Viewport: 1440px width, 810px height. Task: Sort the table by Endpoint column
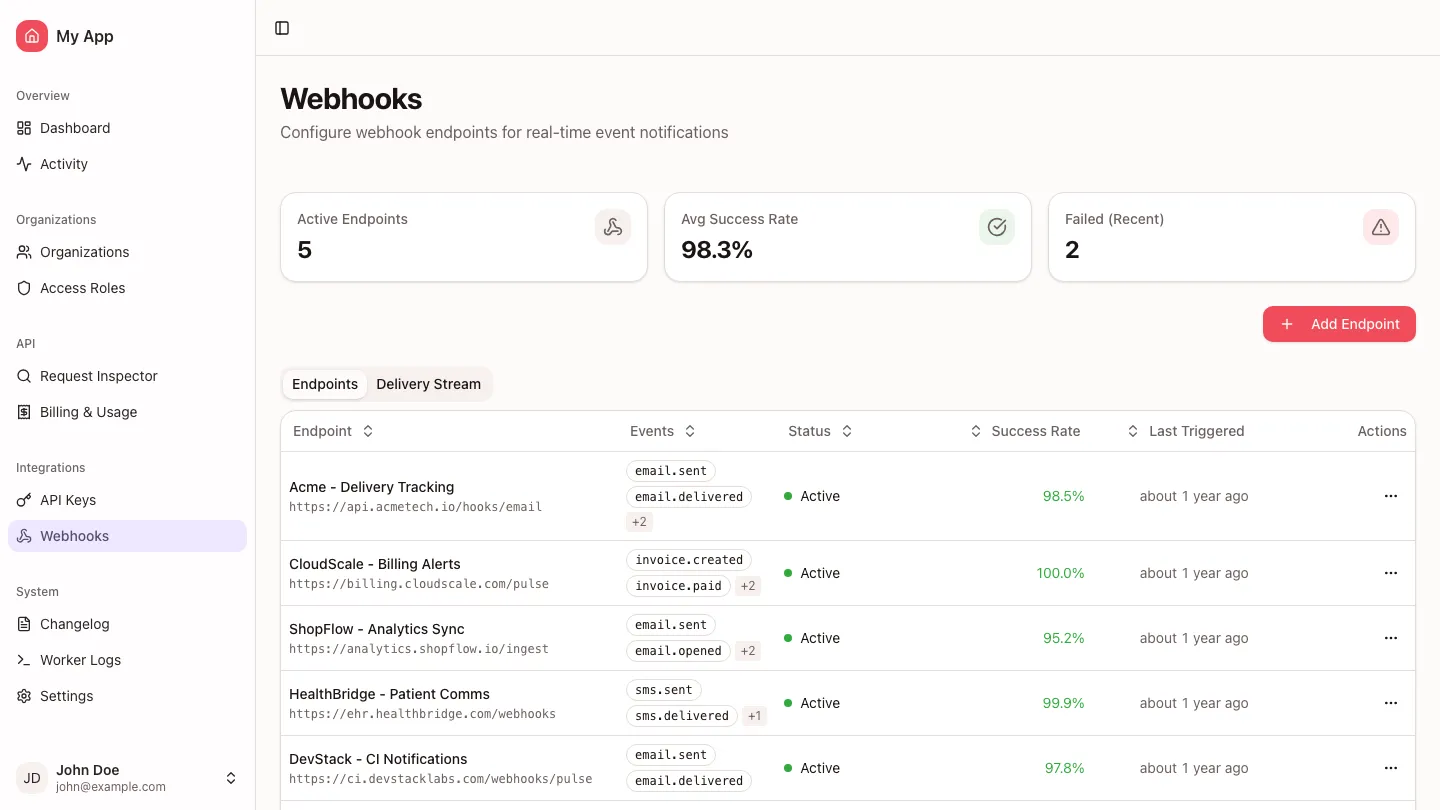point(367,431)
